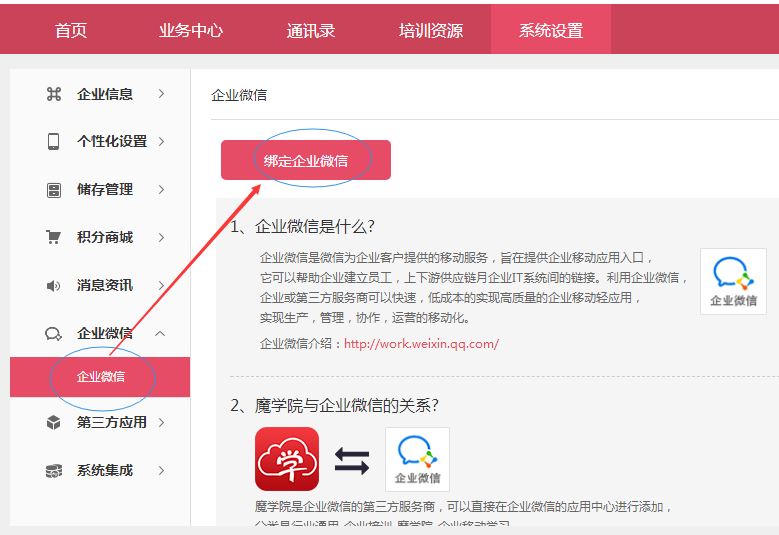Expand the 个性化设置 chevron
779x535 pixels.
161,142
